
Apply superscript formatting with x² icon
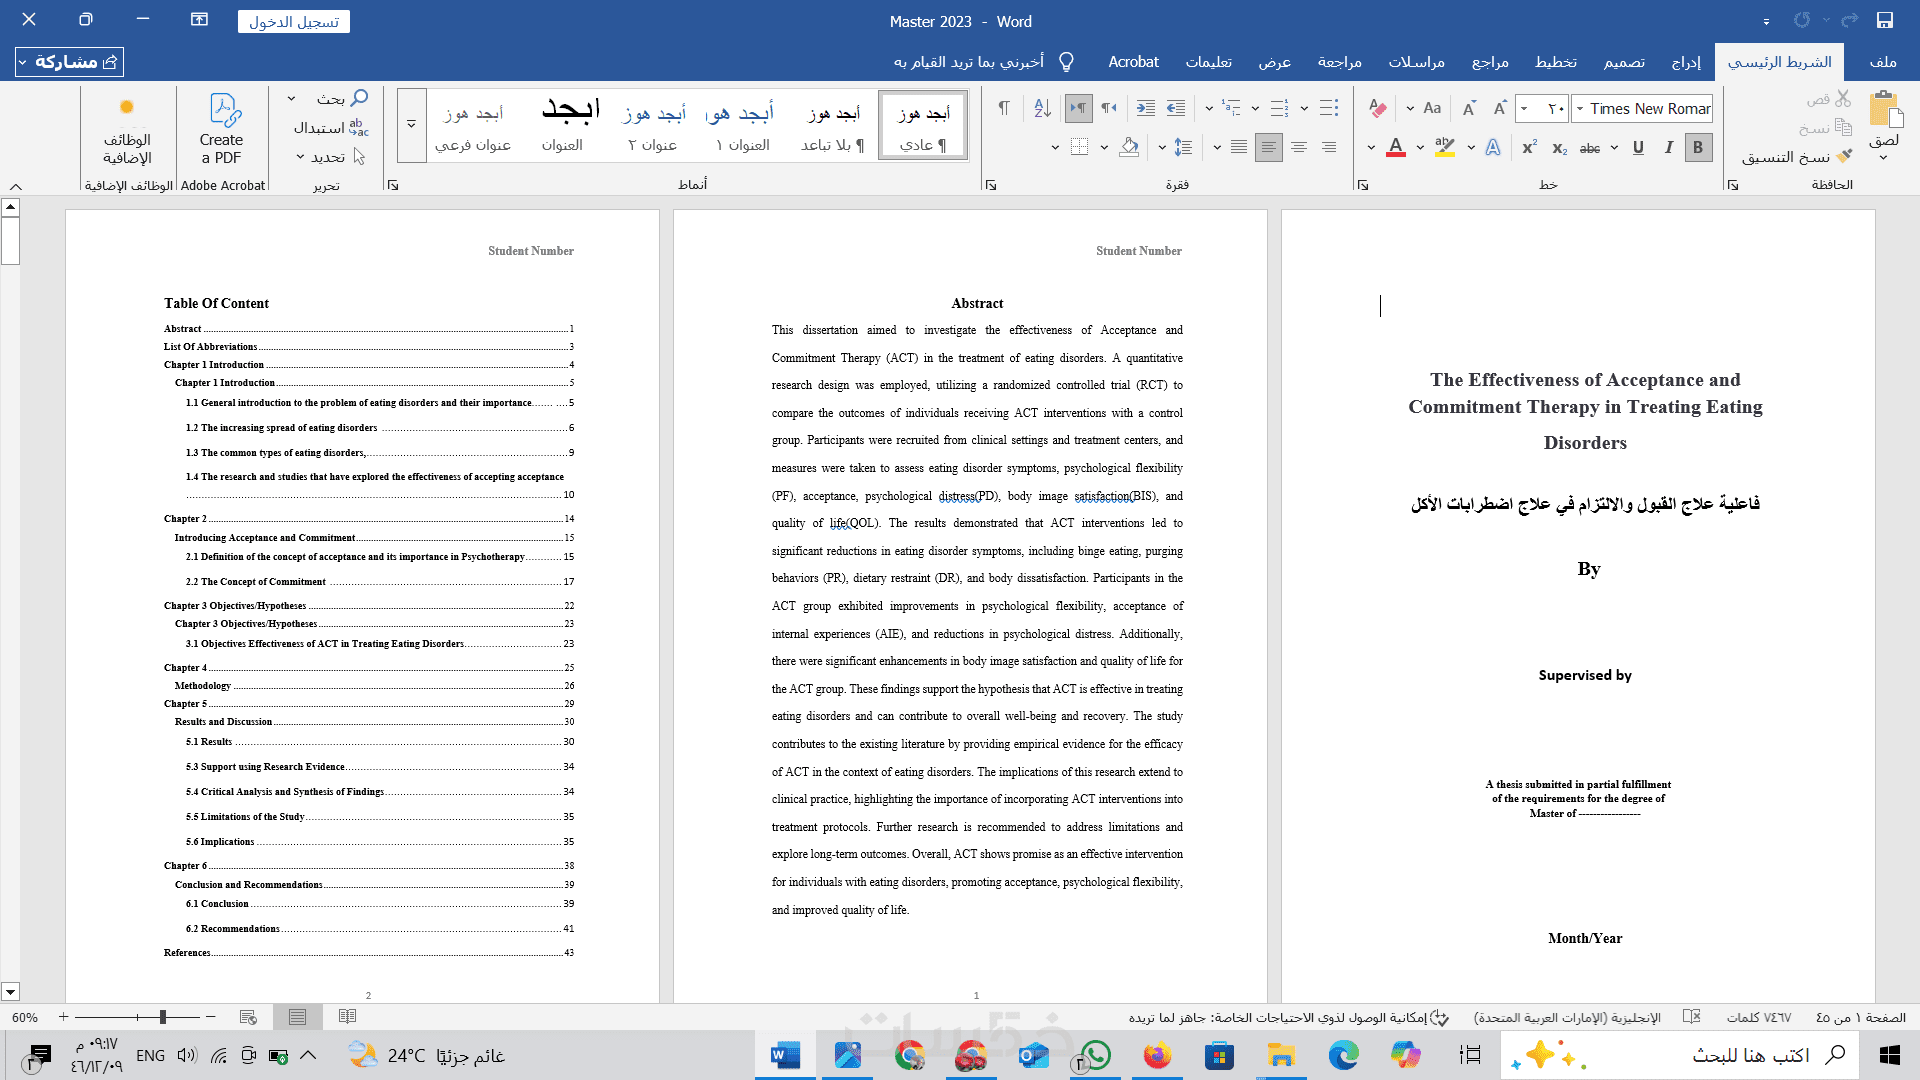click(x=1529, y=148)
